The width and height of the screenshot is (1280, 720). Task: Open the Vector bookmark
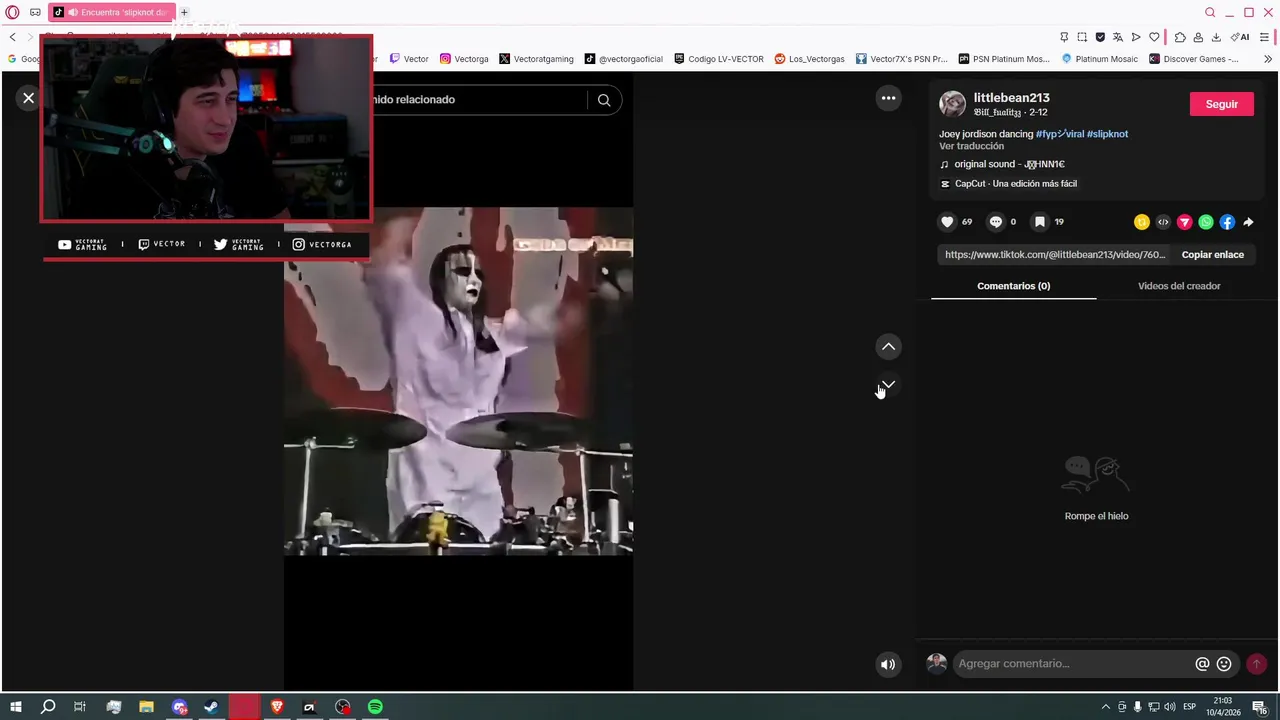[x=409, y=59]
